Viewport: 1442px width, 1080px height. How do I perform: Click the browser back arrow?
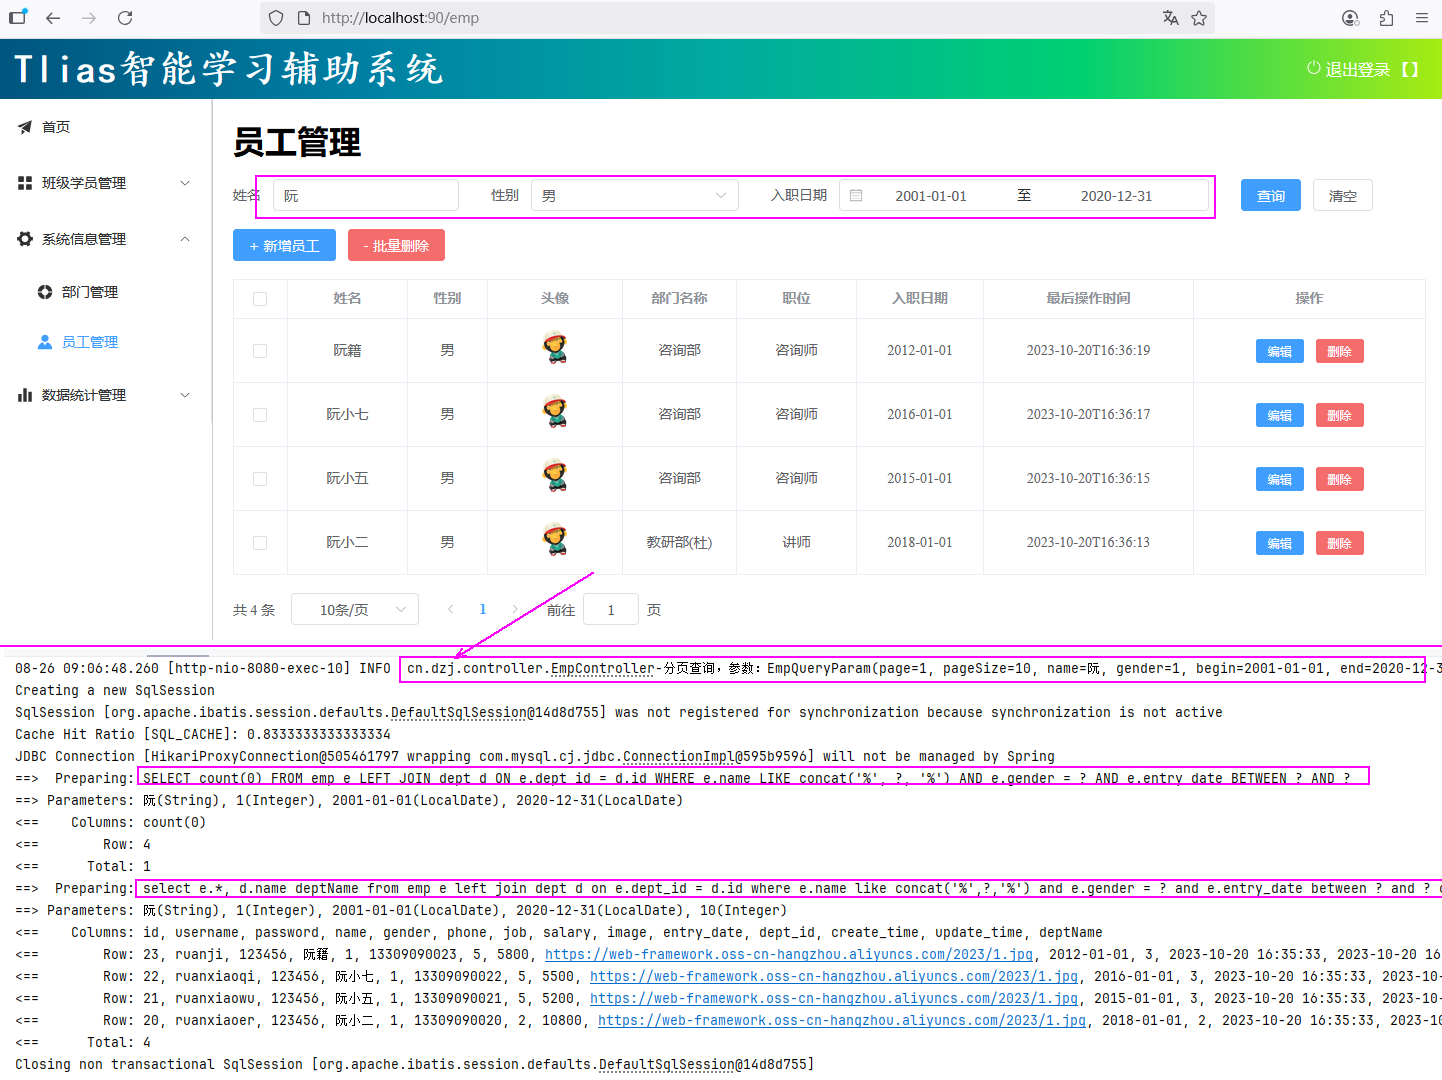pyautogui.click(x=53, y=18)
